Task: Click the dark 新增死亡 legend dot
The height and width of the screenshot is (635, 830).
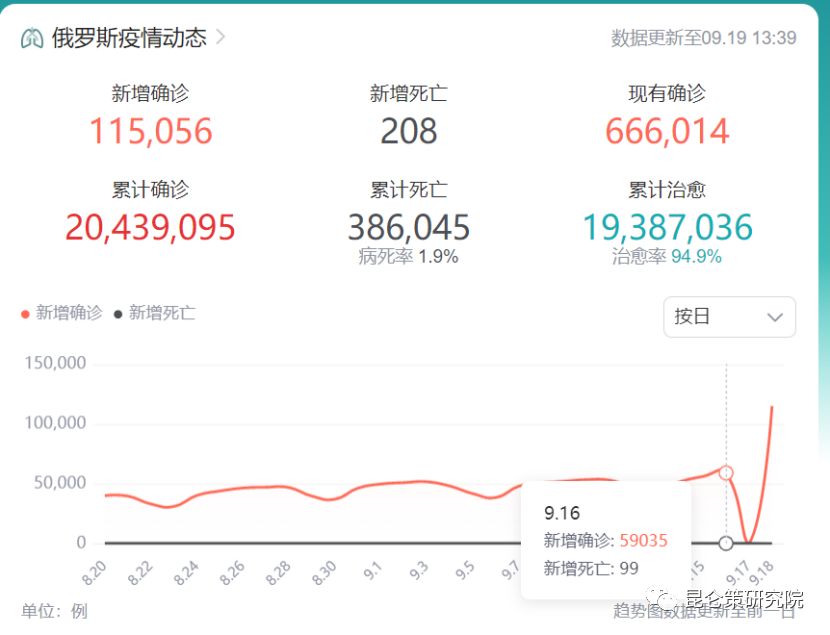Action: click(x=118, y=314)
